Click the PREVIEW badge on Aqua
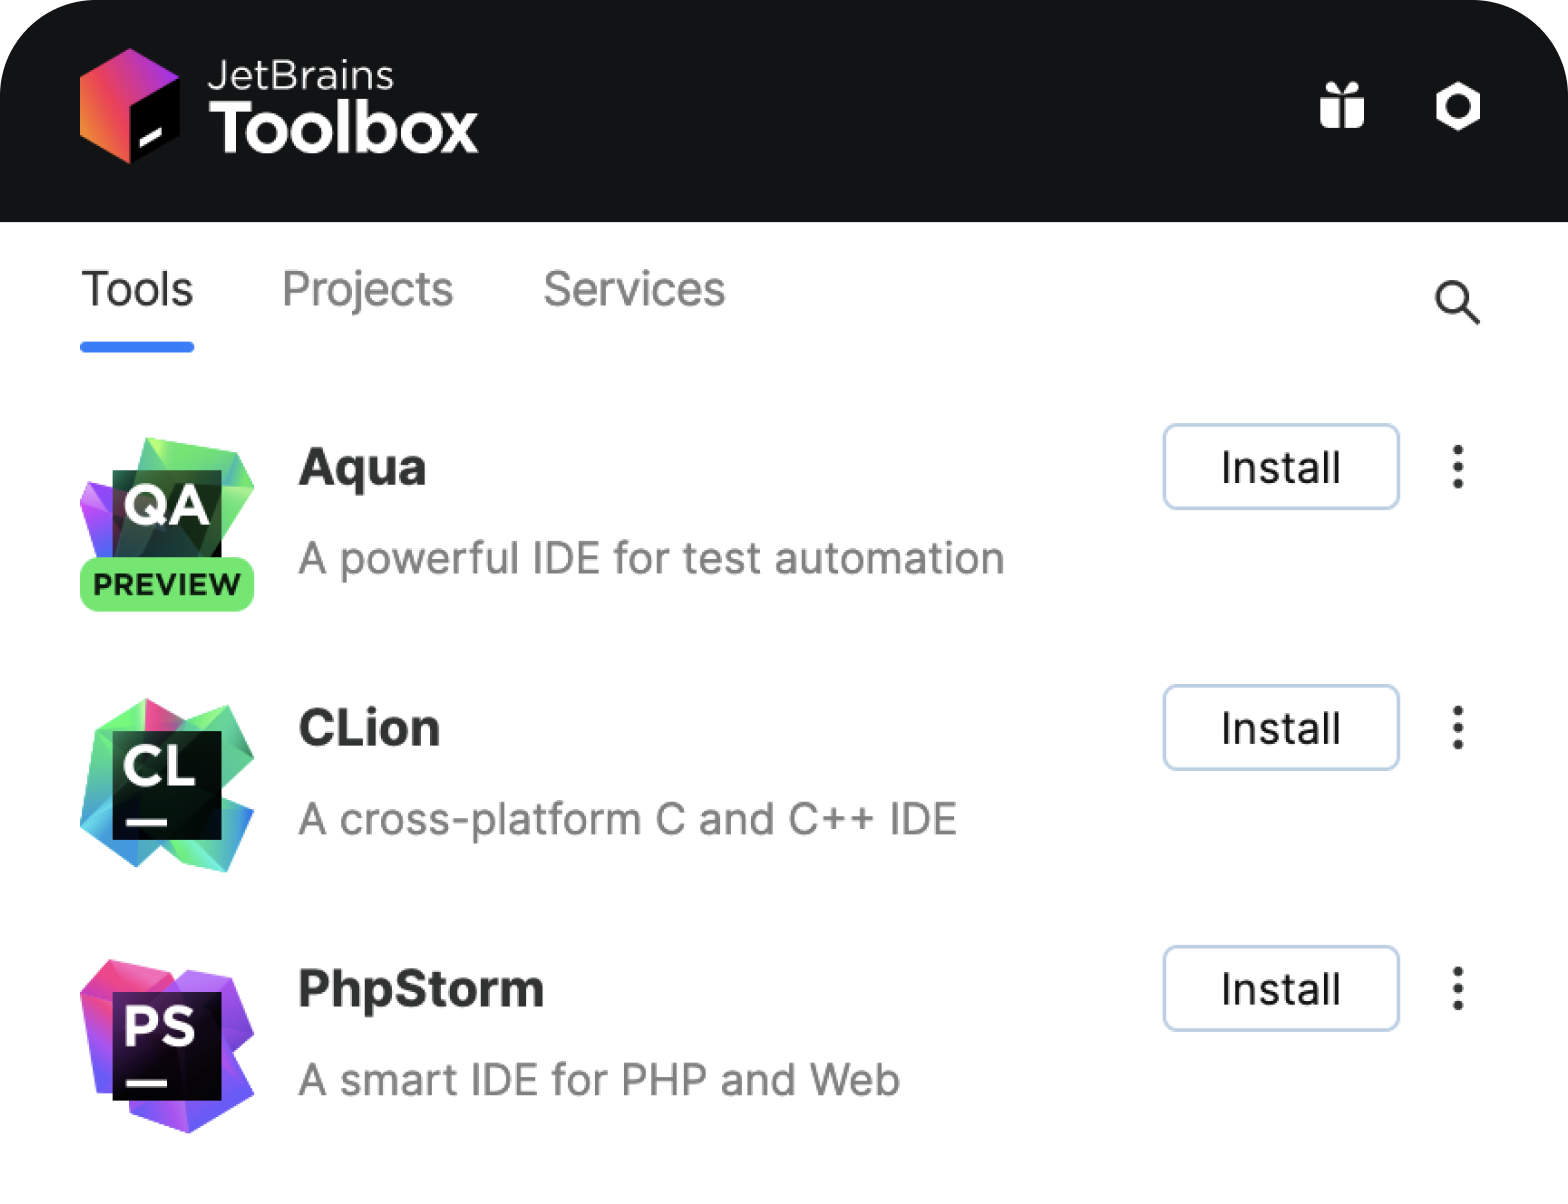The width and height of the screenshot is (1568, 1204). [166, 584]
